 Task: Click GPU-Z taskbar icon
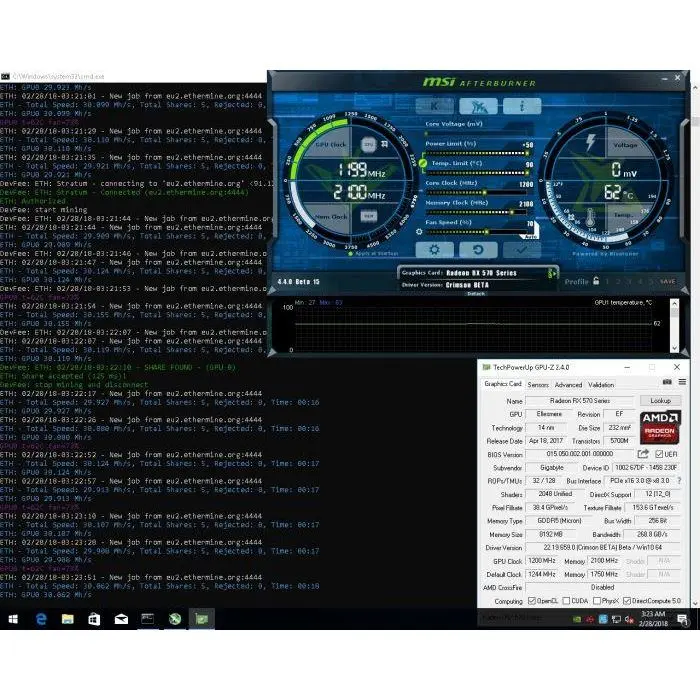pos(201,619)
